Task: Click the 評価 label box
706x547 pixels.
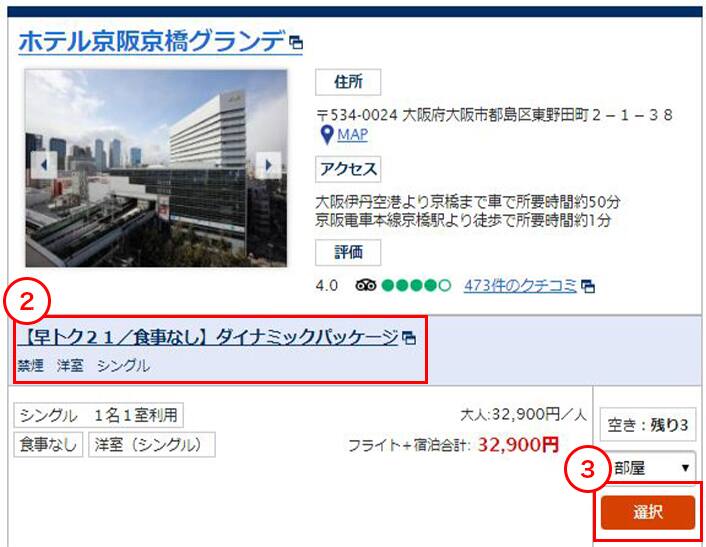Action: point(348,253)
